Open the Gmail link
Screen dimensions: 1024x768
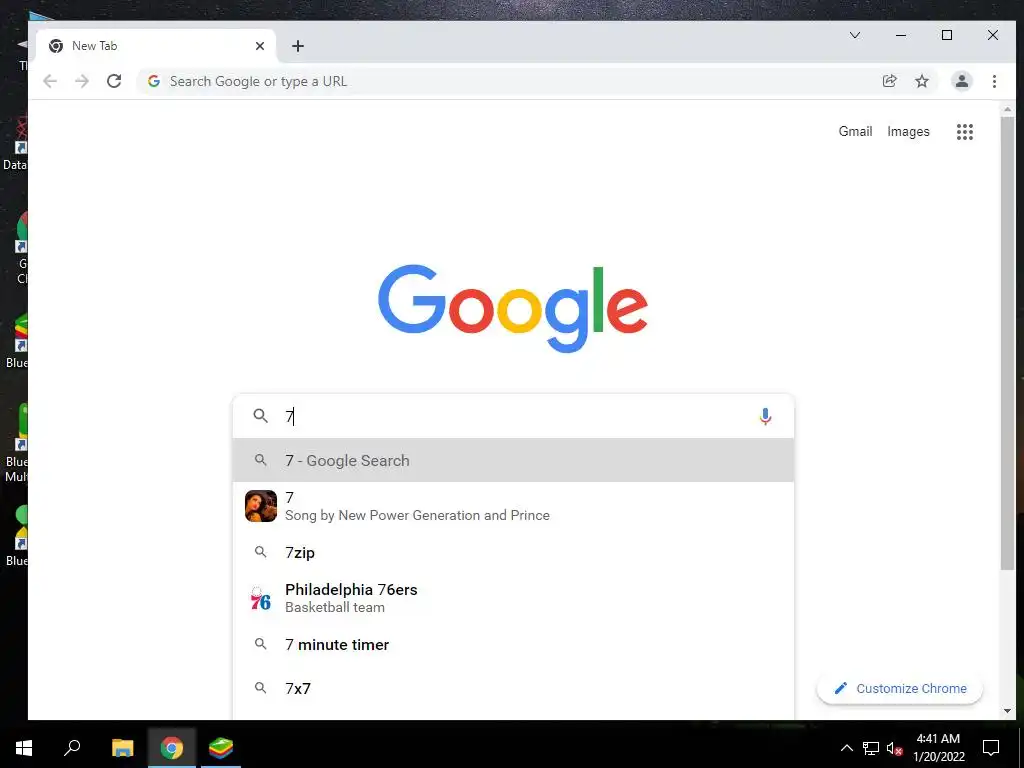pos(855,131)
